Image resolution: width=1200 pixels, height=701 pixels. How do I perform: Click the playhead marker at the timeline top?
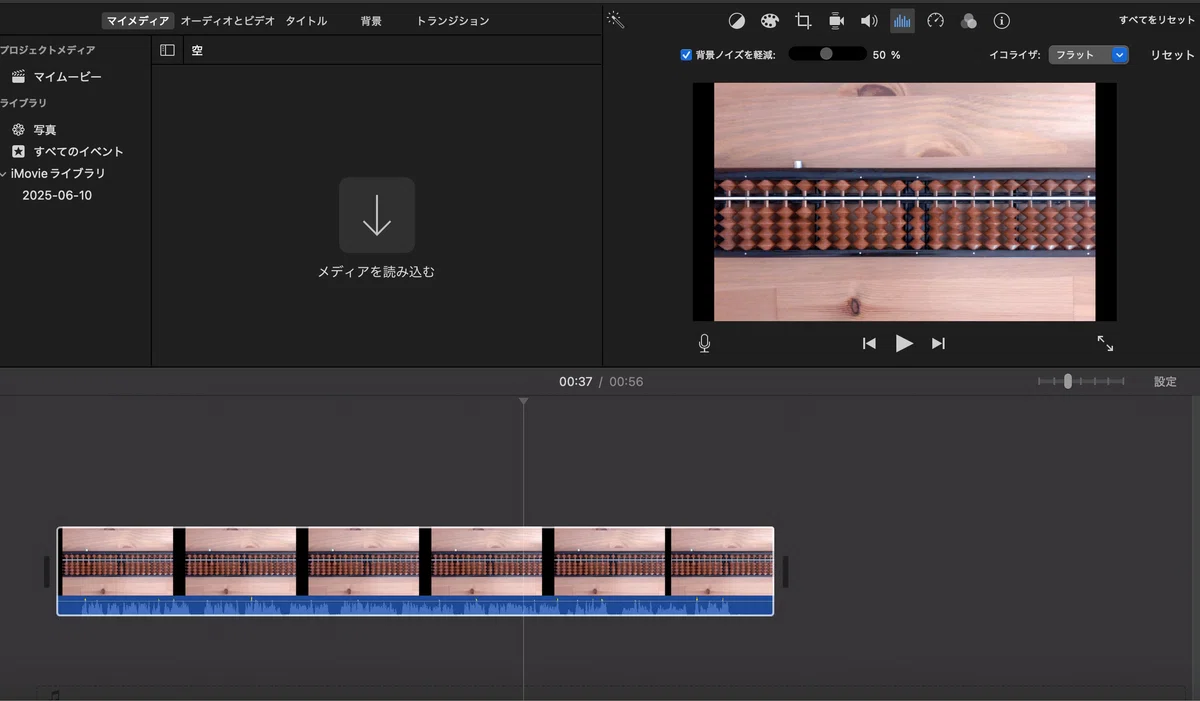point(523,402)
